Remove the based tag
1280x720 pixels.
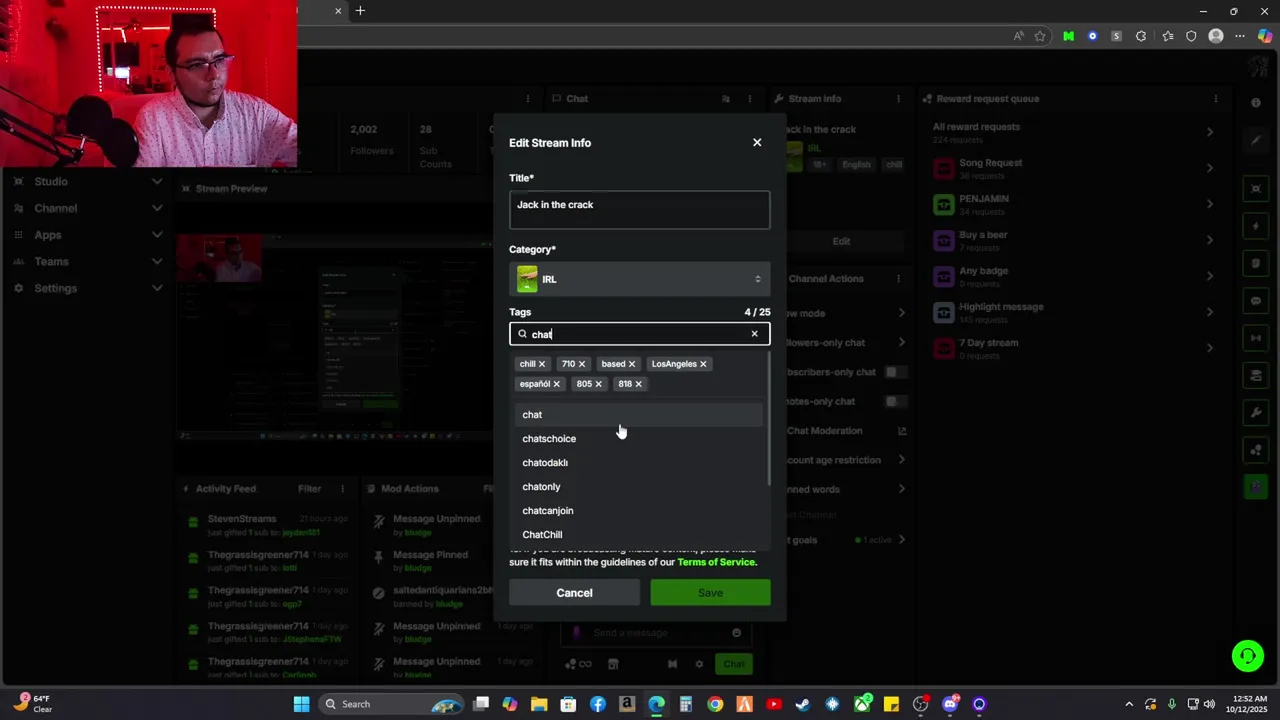[x=631, y=364]
